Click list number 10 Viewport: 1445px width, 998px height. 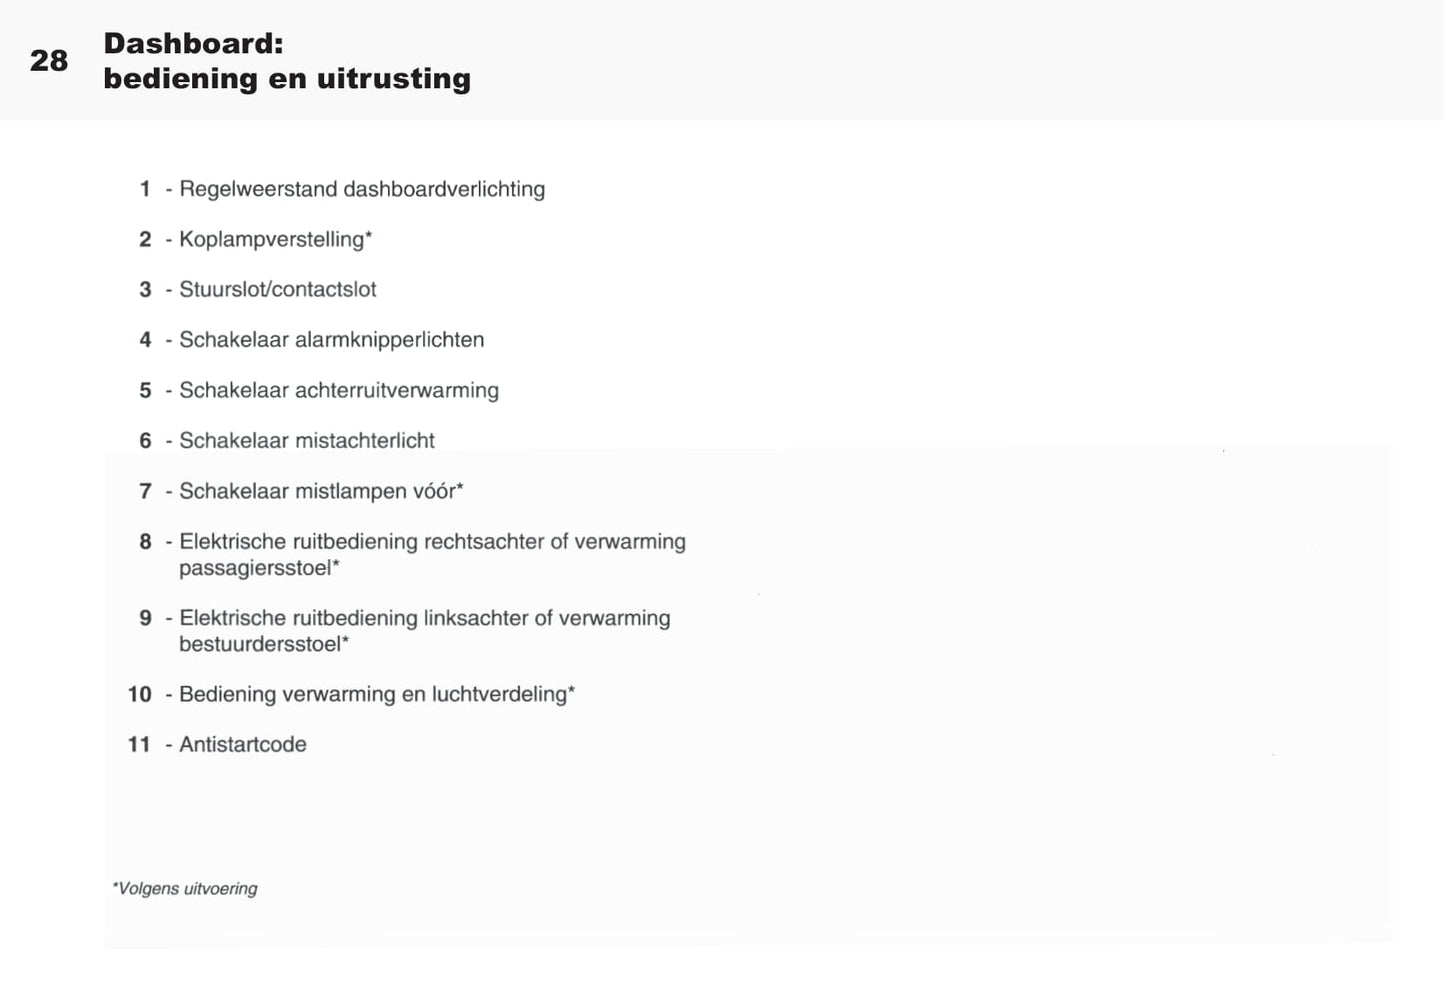139,694
